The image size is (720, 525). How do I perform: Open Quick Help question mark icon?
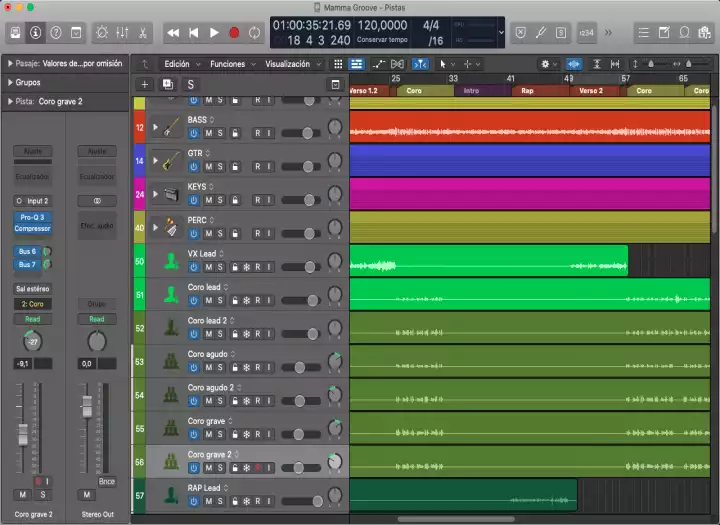[x=56, y=33]
